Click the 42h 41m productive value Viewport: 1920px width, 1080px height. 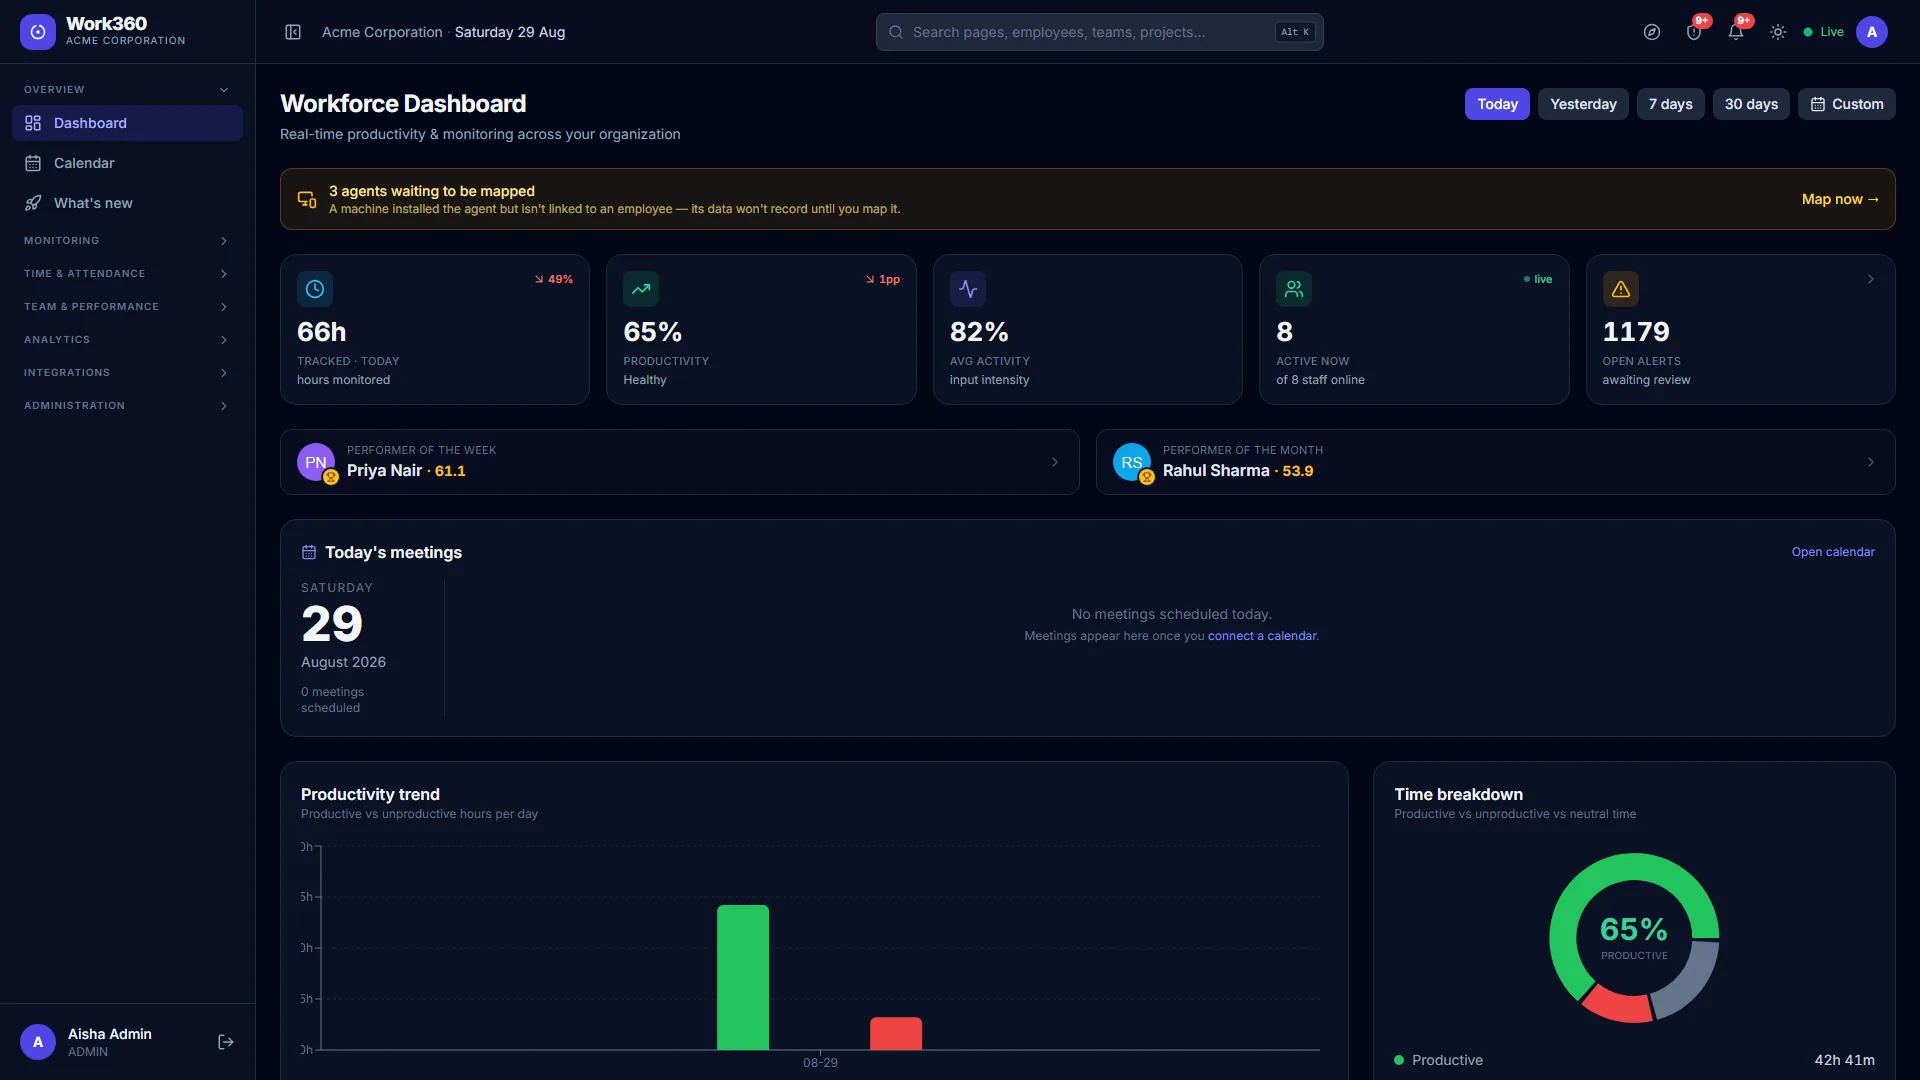(x=1845, y=1060)
